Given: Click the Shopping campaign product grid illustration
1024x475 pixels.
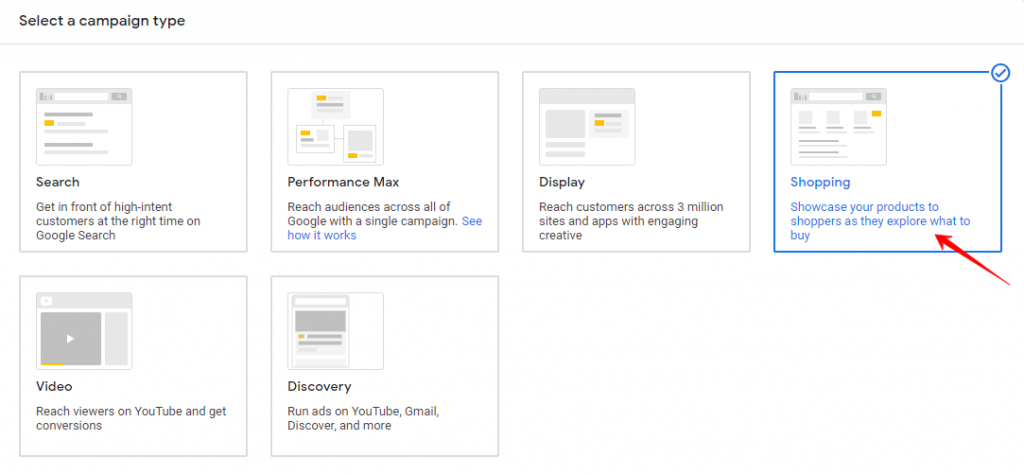Looking at the screenshot, I should point(839,127).
